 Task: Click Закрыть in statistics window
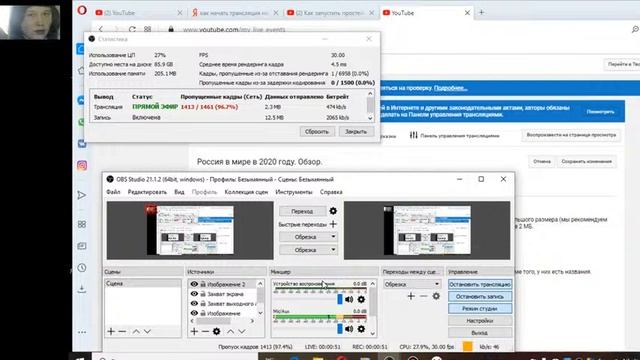pyautogui.click(x=356, y=132)
